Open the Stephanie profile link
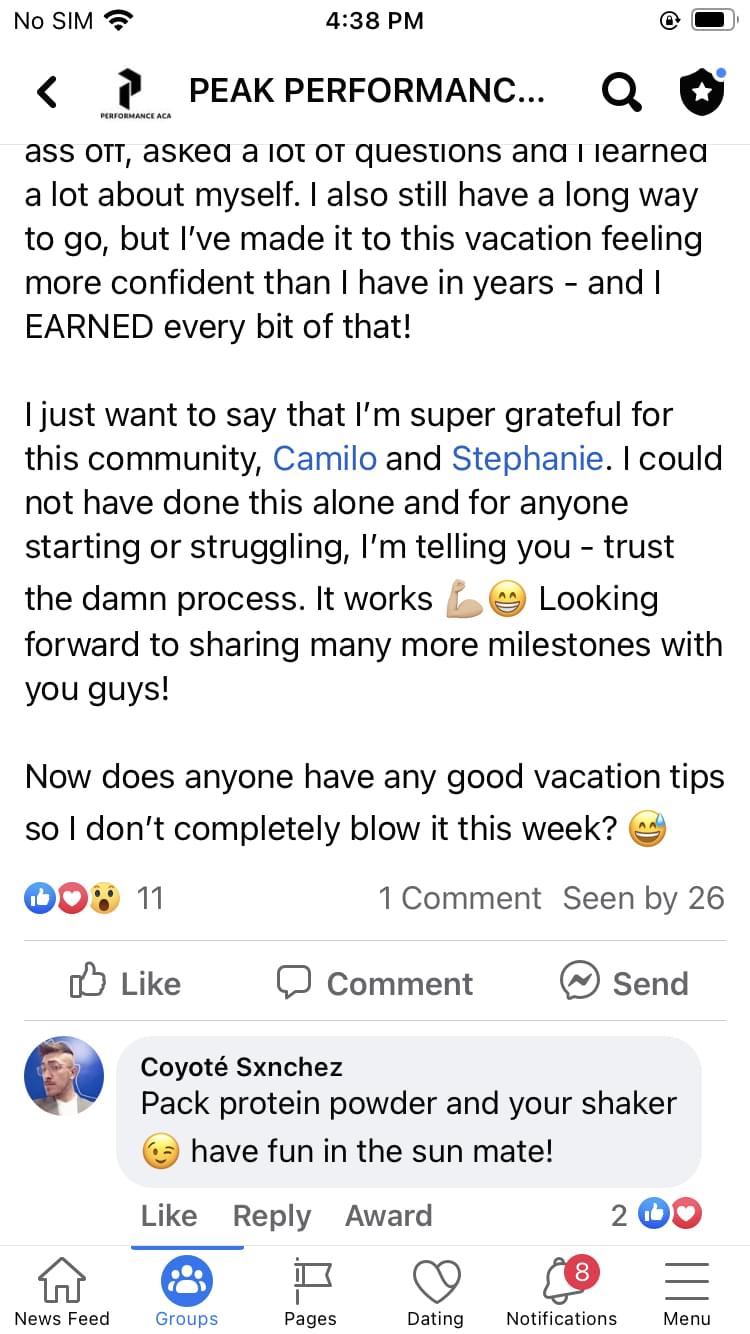 [x=527, y=458]
